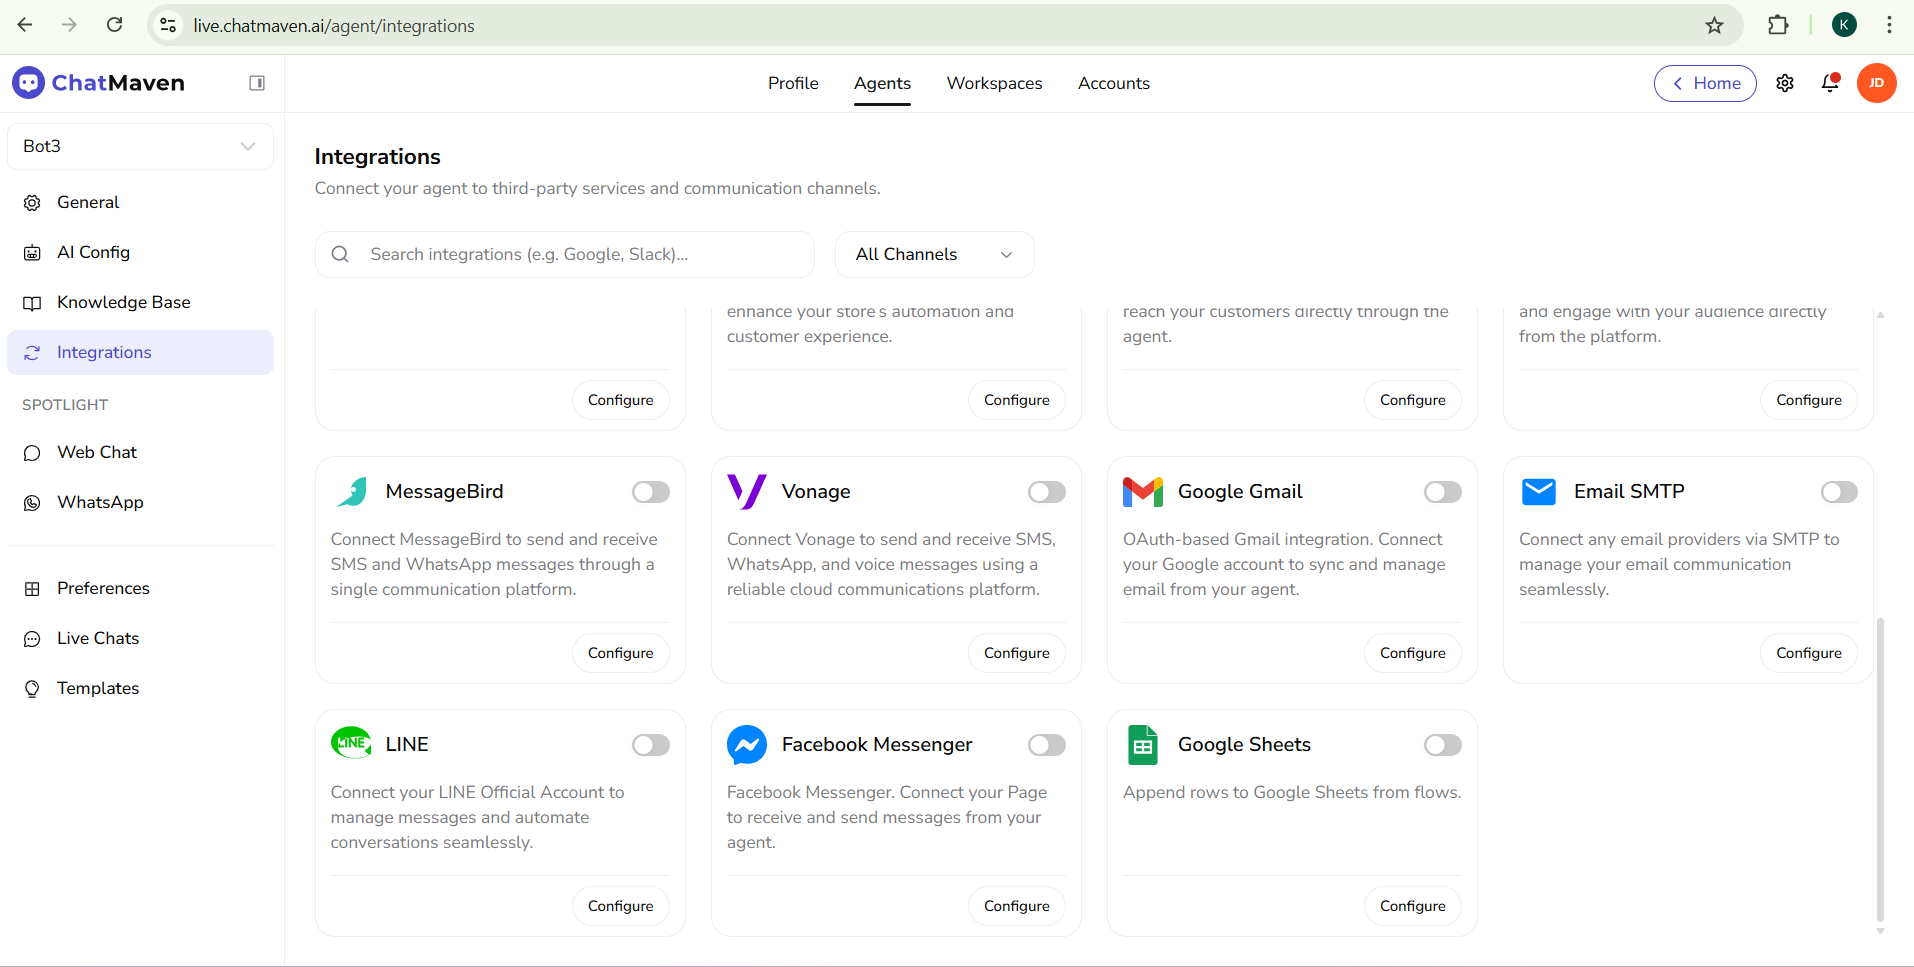1914x967 pixels.
Task: Click the Google Gmail logo icon
Action: pos(1142,492)
